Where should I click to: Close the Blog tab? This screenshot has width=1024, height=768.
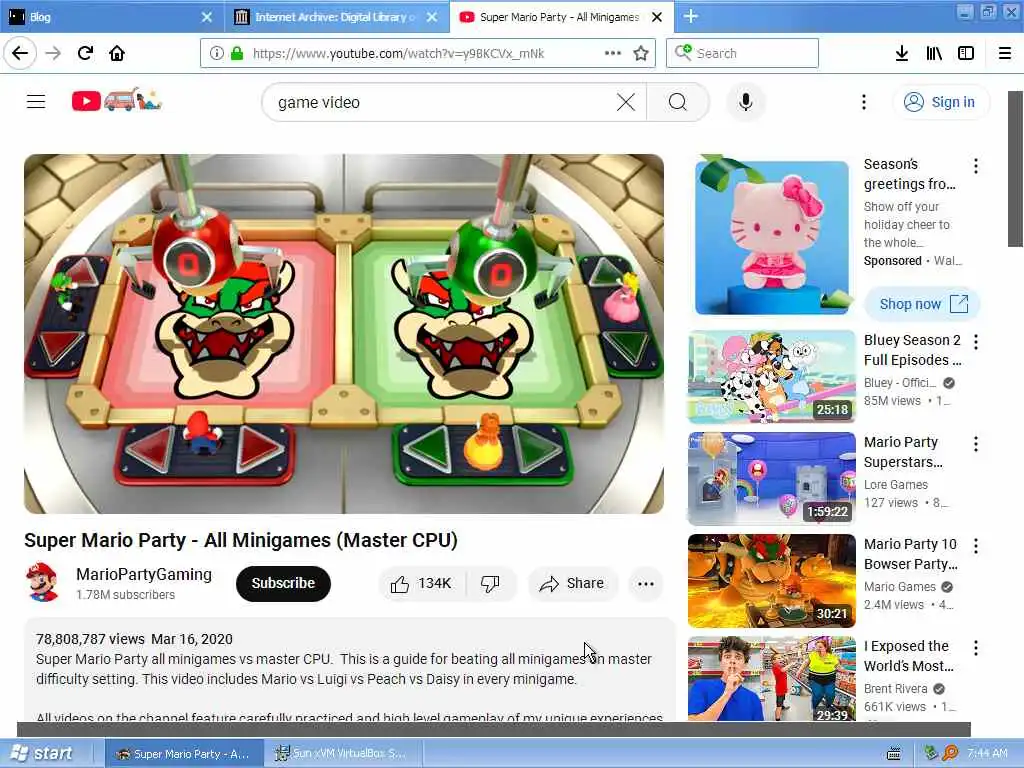[206, 17]
